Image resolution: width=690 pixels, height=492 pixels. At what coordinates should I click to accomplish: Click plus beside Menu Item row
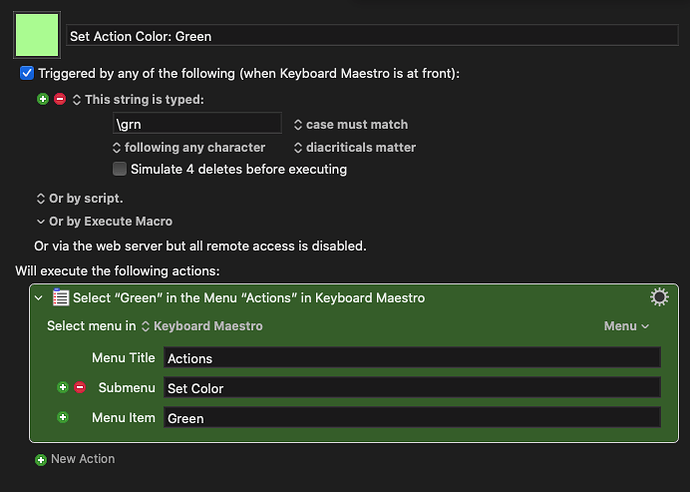pos(63,417)
